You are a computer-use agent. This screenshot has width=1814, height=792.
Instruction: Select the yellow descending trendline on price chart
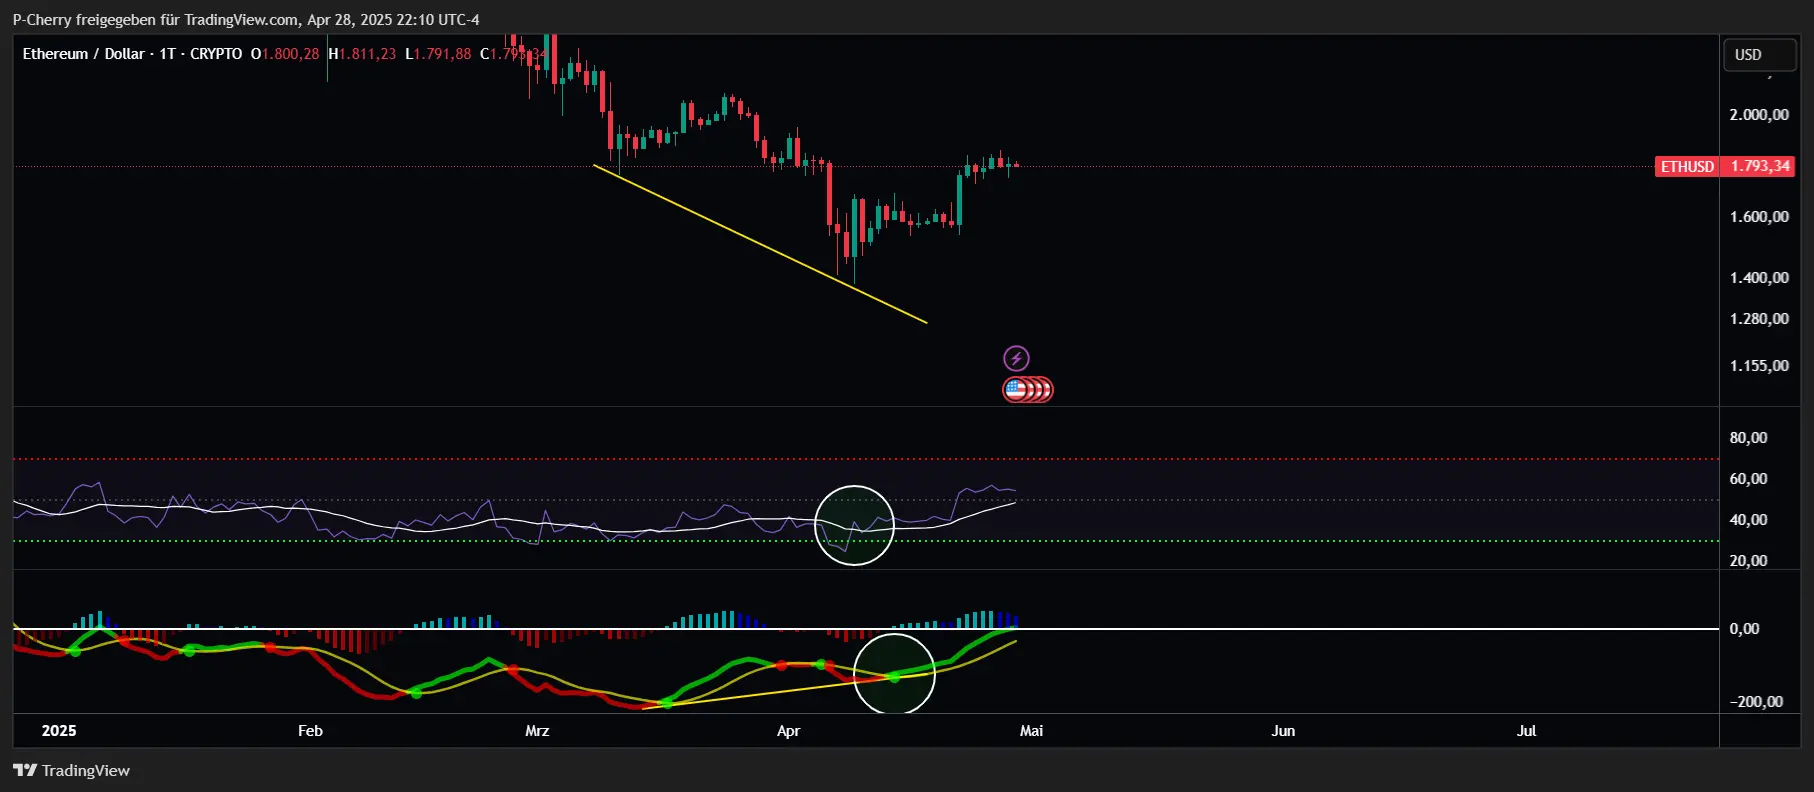[760, 243]
